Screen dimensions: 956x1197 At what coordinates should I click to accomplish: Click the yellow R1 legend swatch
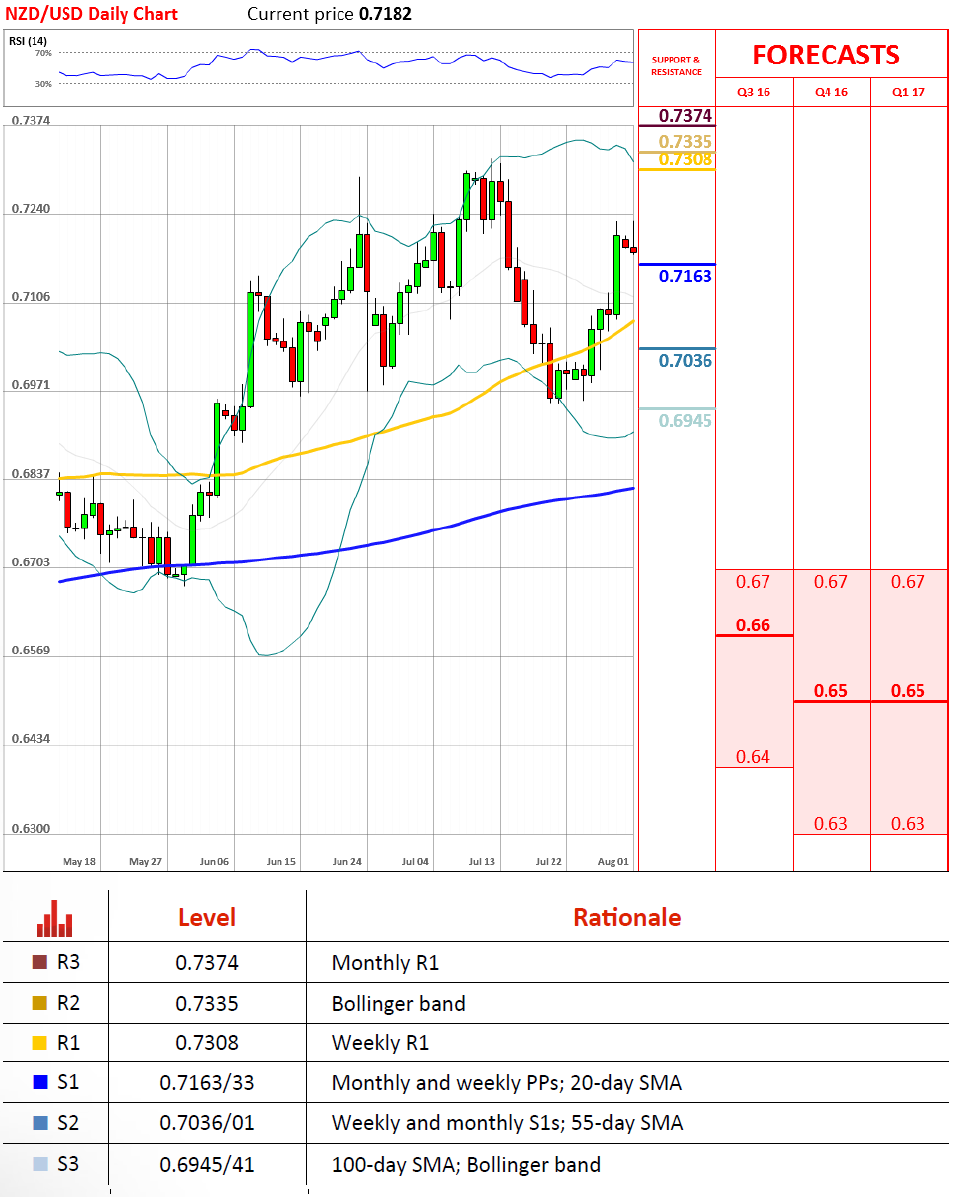click(40, 1043)
